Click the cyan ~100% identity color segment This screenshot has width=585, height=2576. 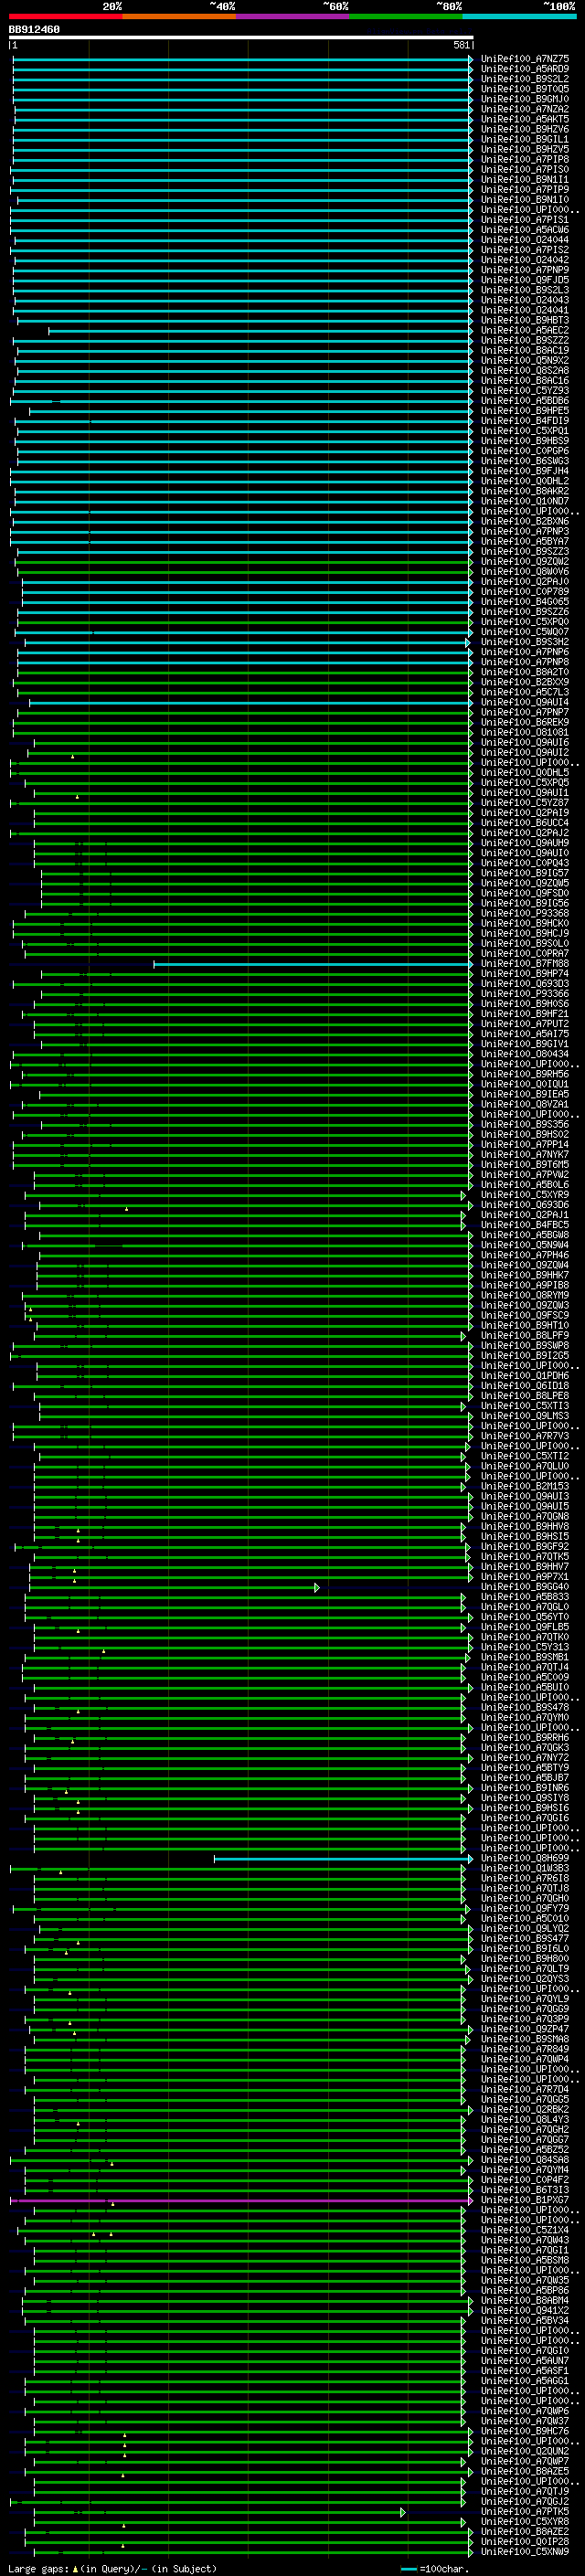(x=520, y=16)
